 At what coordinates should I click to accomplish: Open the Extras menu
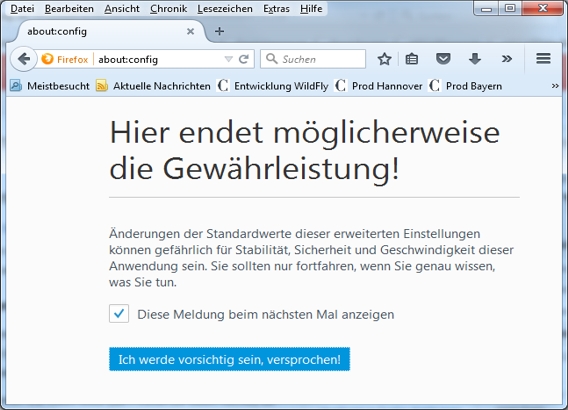(276, 9)
